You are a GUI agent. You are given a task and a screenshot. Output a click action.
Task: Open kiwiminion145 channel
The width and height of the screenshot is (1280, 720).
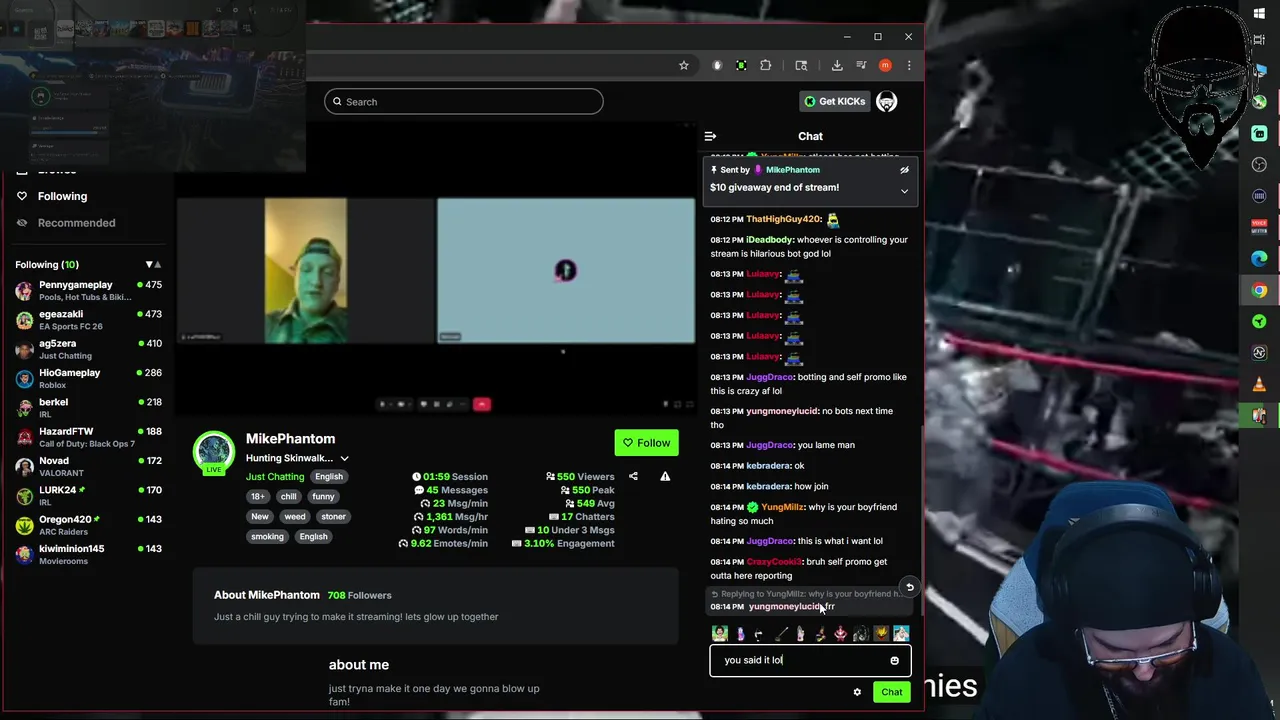point(88,554)
